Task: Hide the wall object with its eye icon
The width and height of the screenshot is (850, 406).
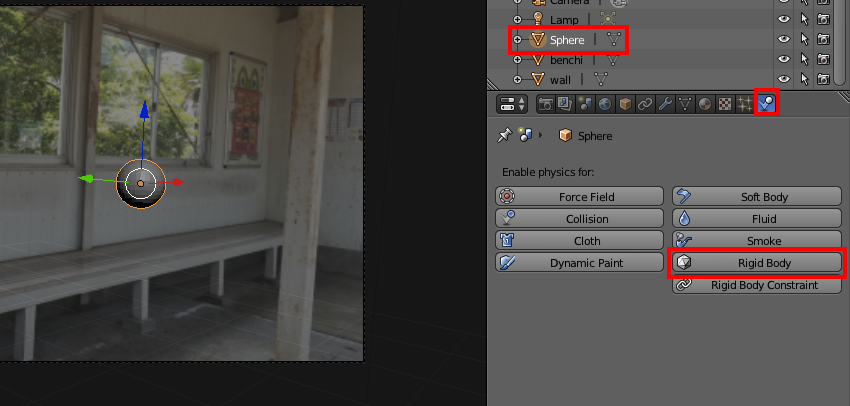Action: (783, 79)
